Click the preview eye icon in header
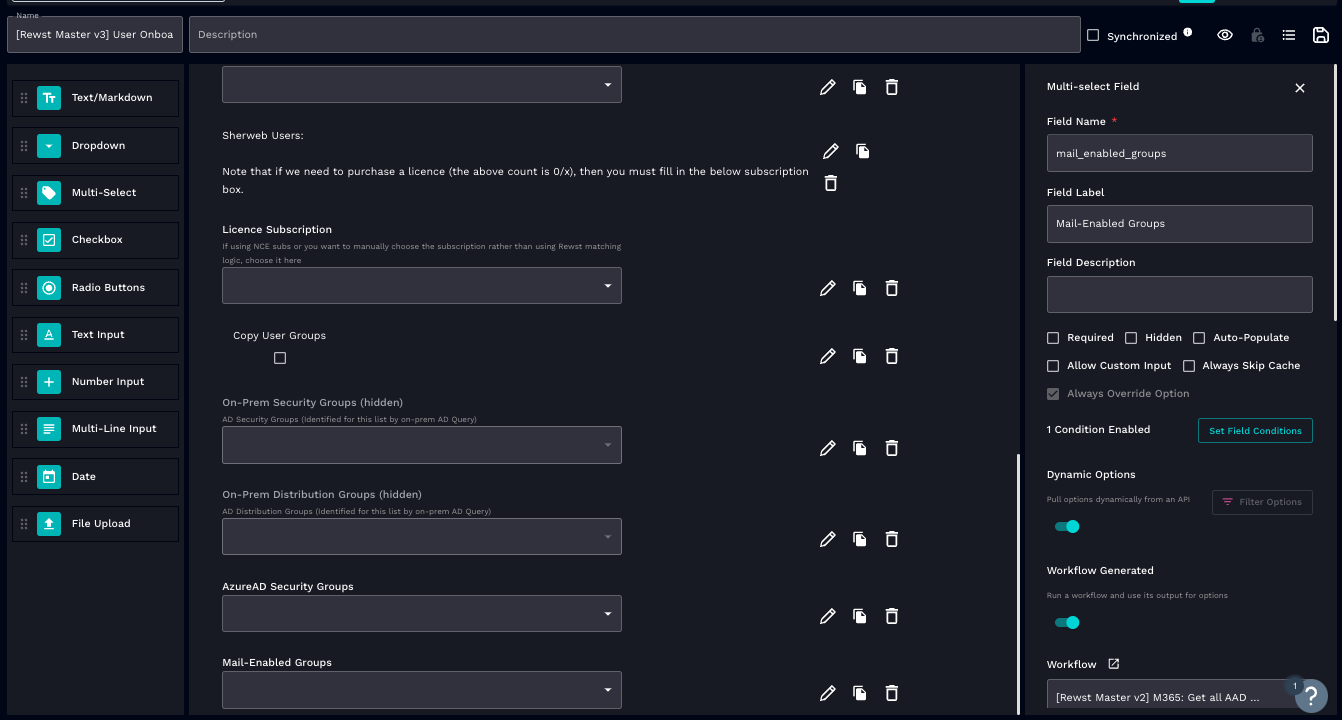 [1225, 35]
